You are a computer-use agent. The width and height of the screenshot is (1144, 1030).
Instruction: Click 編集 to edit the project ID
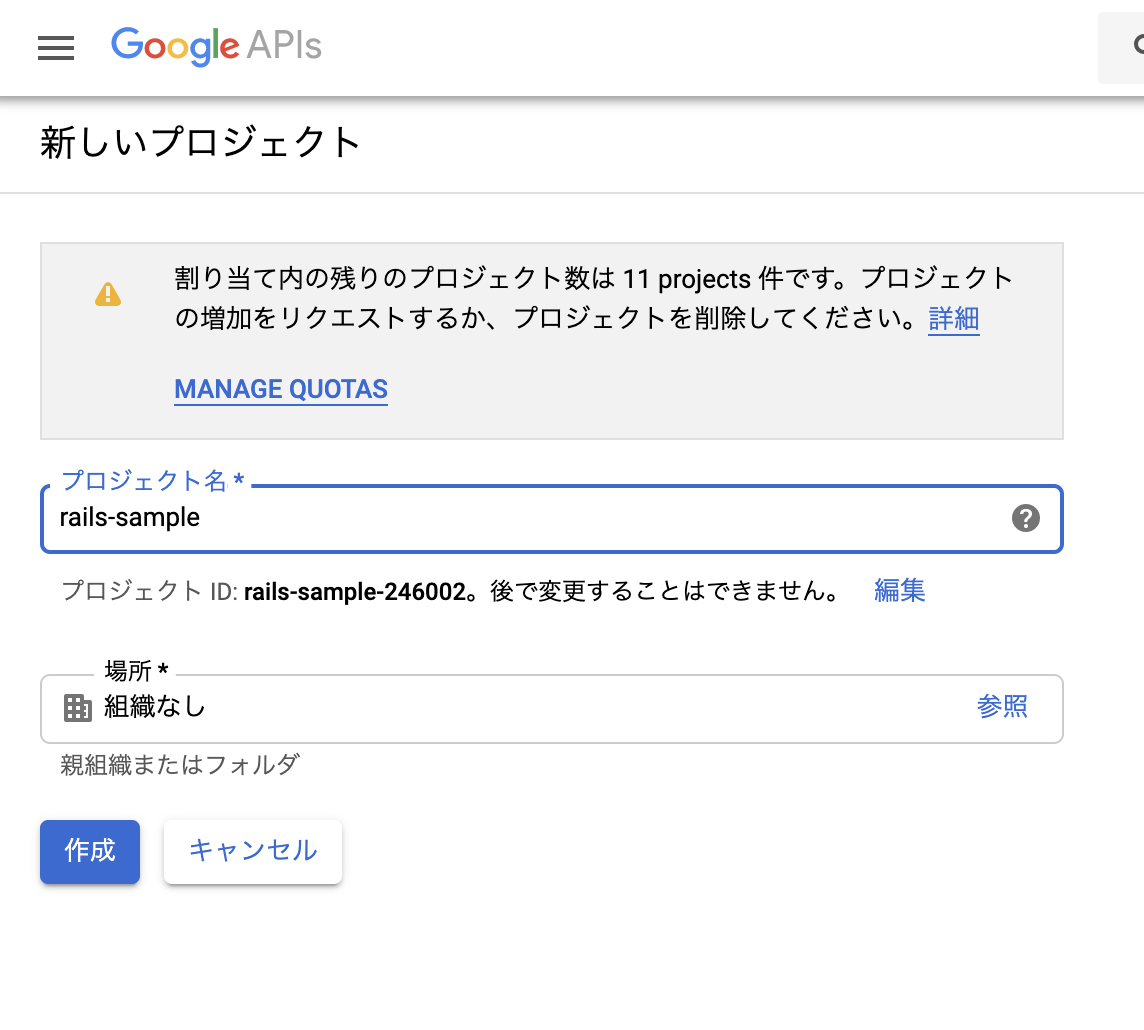pos(899,590)
